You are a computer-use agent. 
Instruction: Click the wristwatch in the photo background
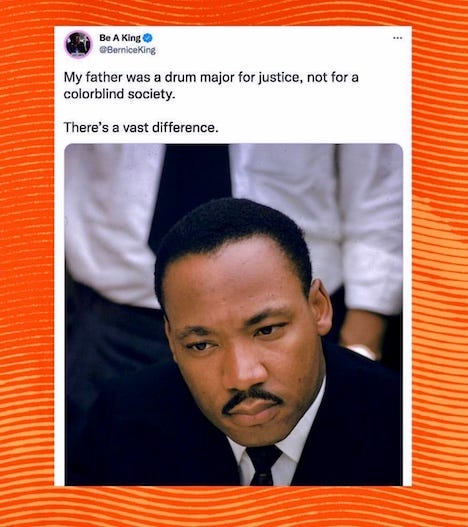[360, 351]
